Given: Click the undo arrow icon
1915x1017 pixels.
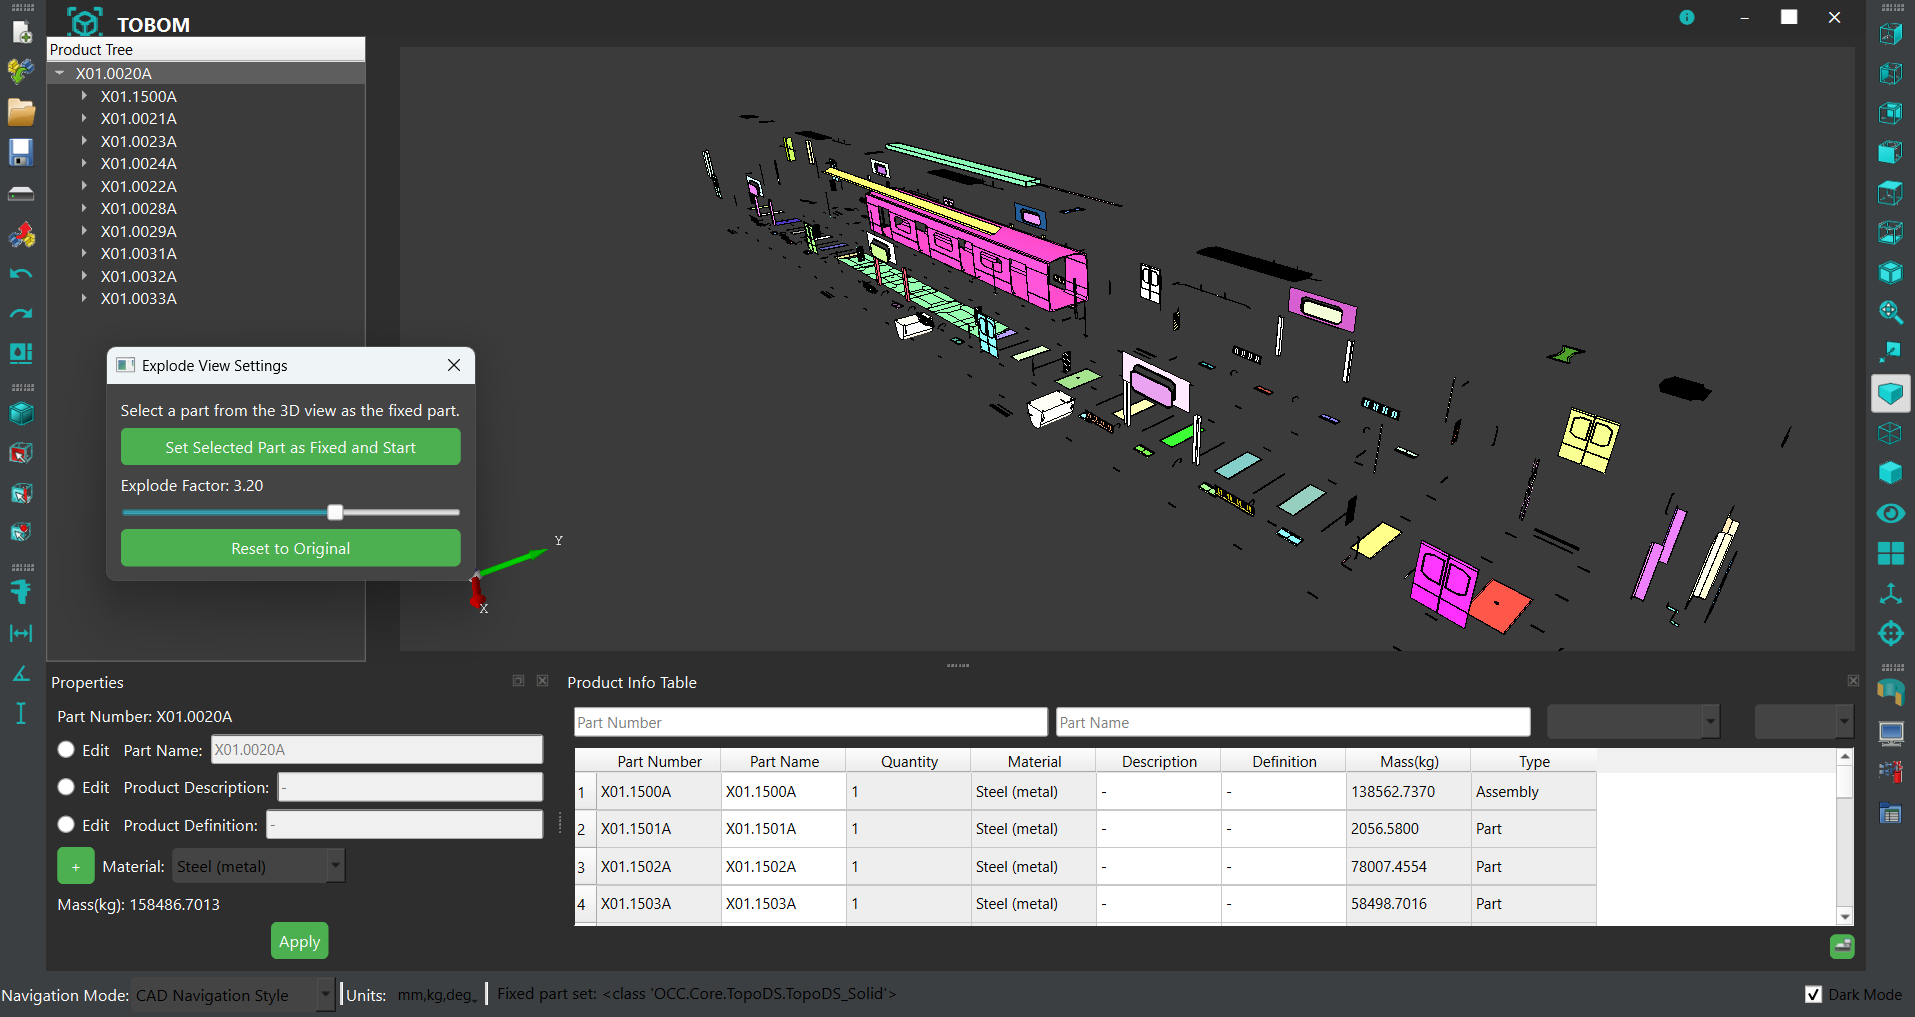Looking at the screenshot, I should (x=21, y=273).
